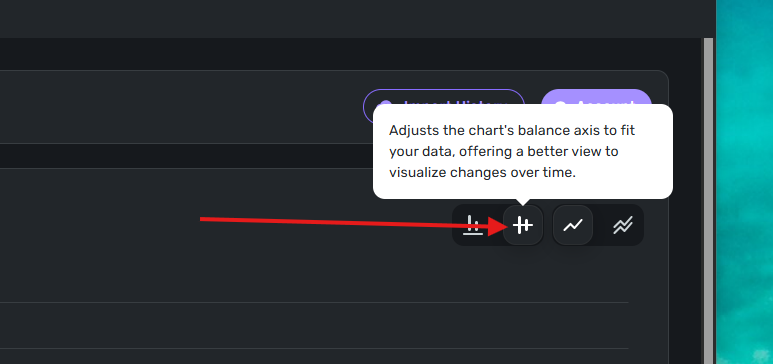Click the circle icon inside Import History
Viewport: 773px width, 364px height.
click(x=386, y=103)
